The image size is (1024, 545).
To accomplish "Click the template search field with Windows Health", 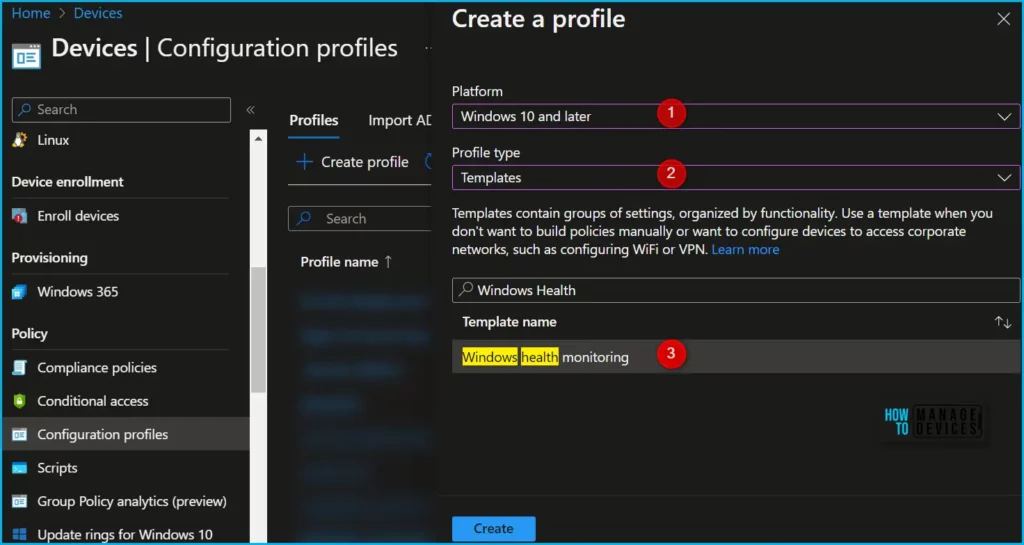I will click(x=736, y=290).
